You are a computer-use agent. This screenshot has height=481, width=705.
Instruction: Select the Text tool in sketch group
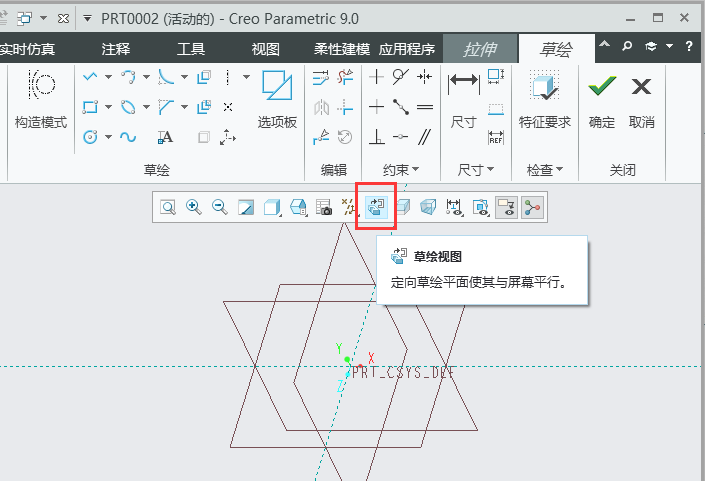(x=165, y=137)
